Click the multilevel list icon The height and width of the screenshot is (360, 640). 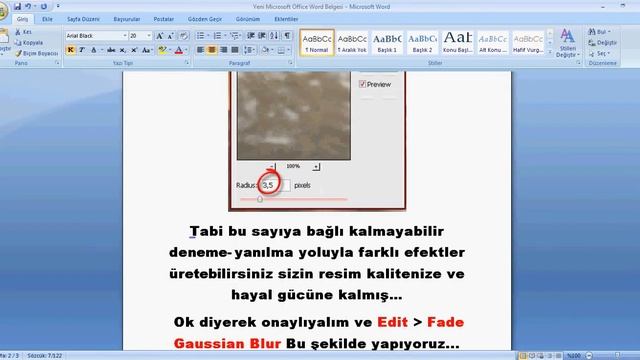(235, 36)
